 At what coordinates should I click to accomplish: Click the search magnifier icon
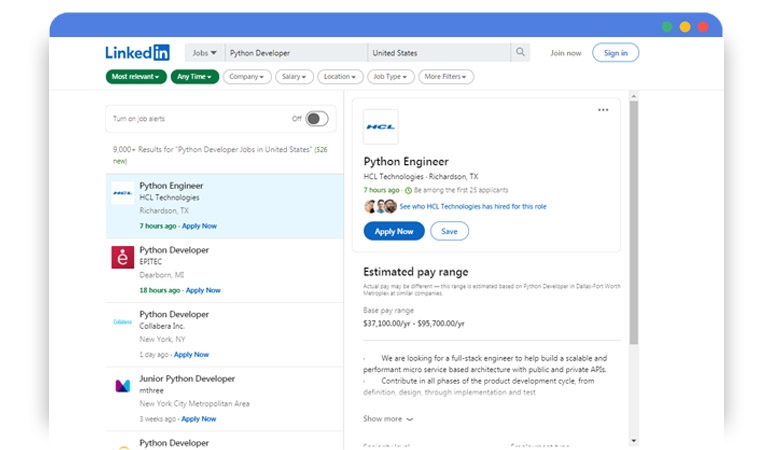click(x=520, y=53)
